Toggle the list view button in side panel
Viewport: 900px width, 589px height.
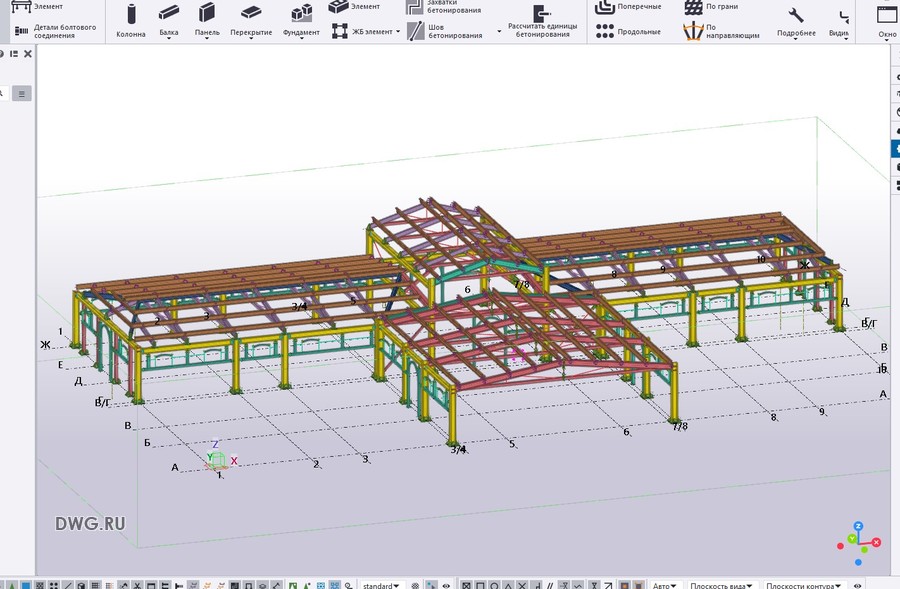pos(22,93)
